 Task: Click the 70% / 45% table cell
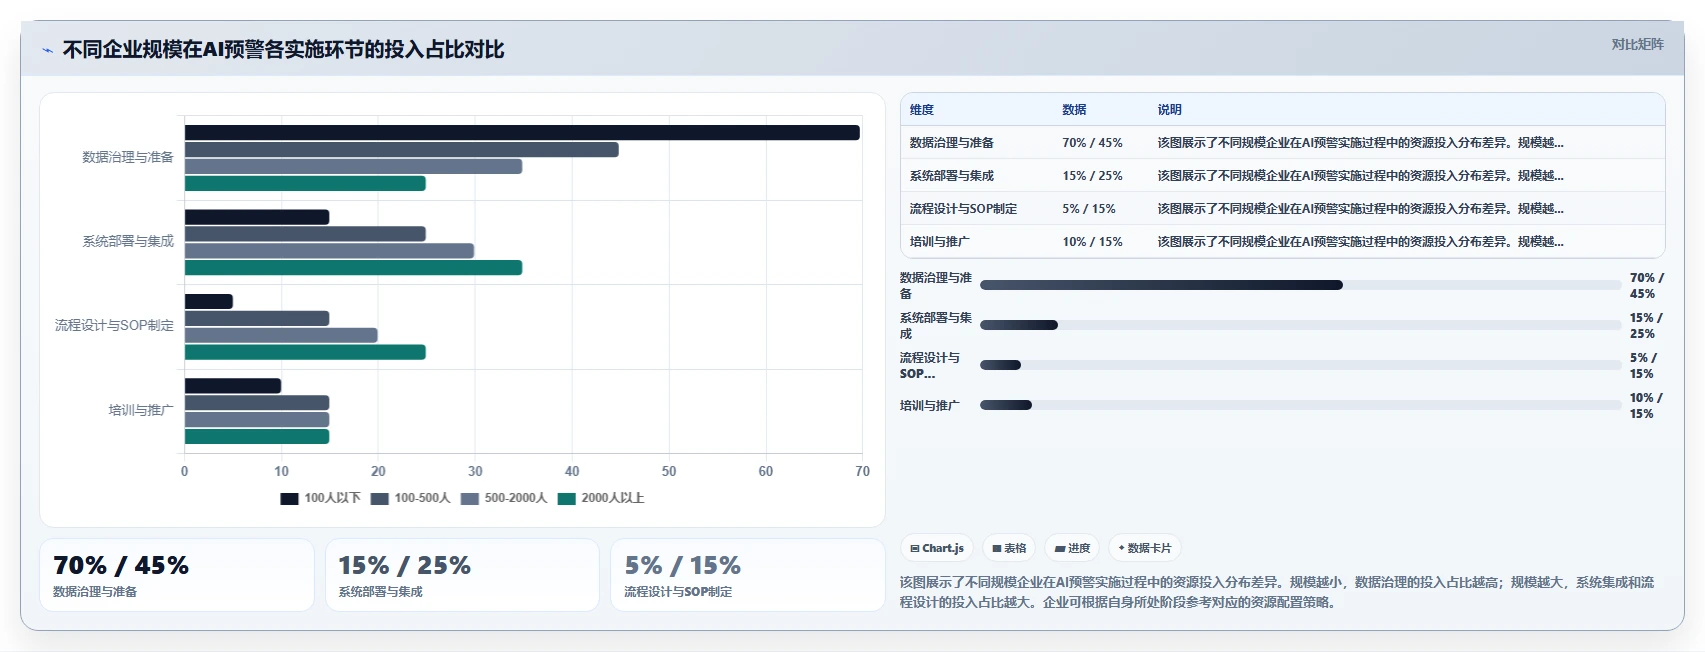pyautogui.click(x=1092, y=143)
